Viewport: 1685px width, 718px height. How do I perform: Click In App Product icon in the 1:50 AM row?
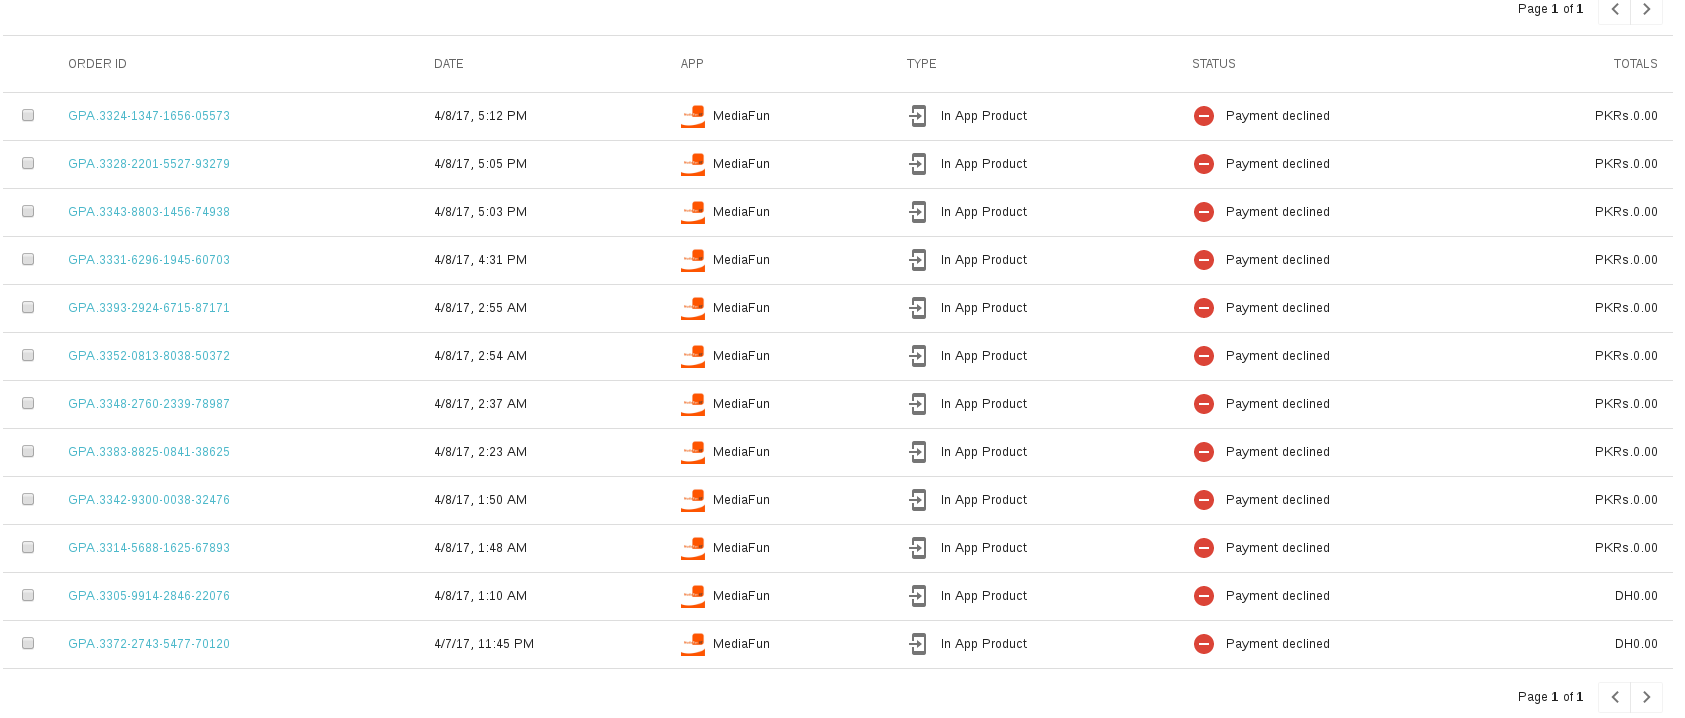pyautogui.click(x=918, y=500)
